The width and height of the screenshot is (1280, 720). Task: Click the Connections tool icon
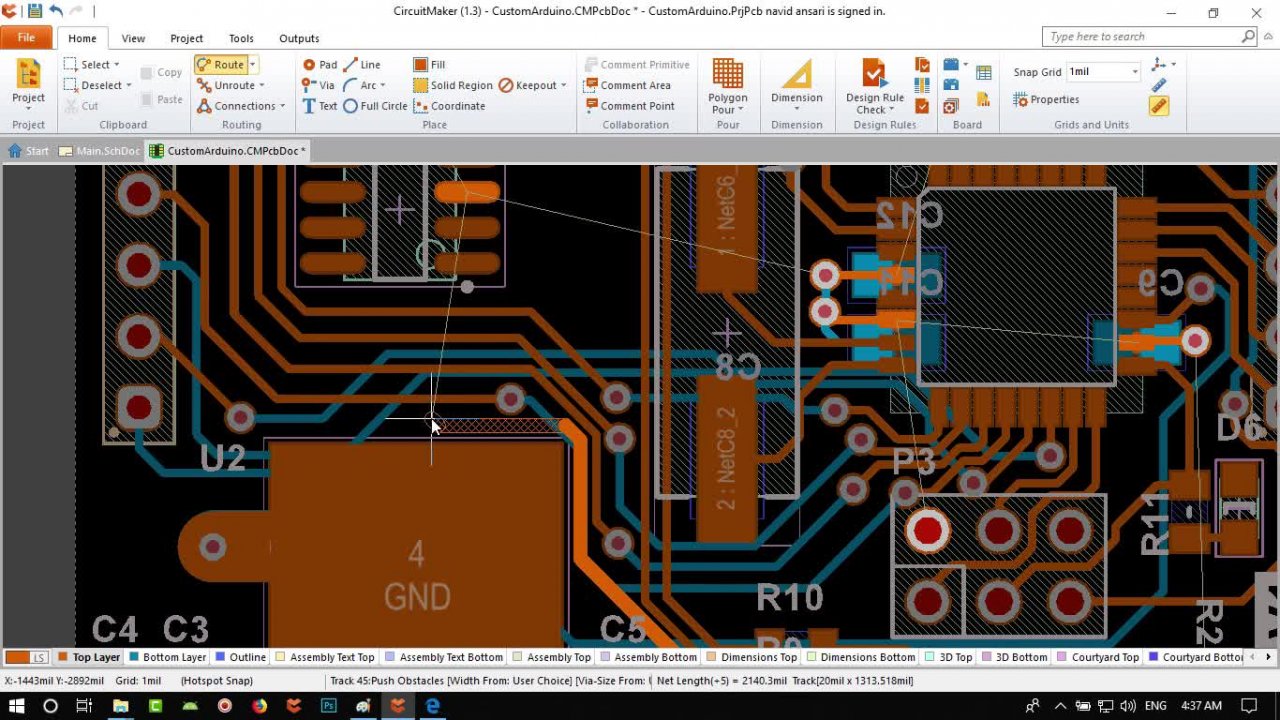point(204,106)
